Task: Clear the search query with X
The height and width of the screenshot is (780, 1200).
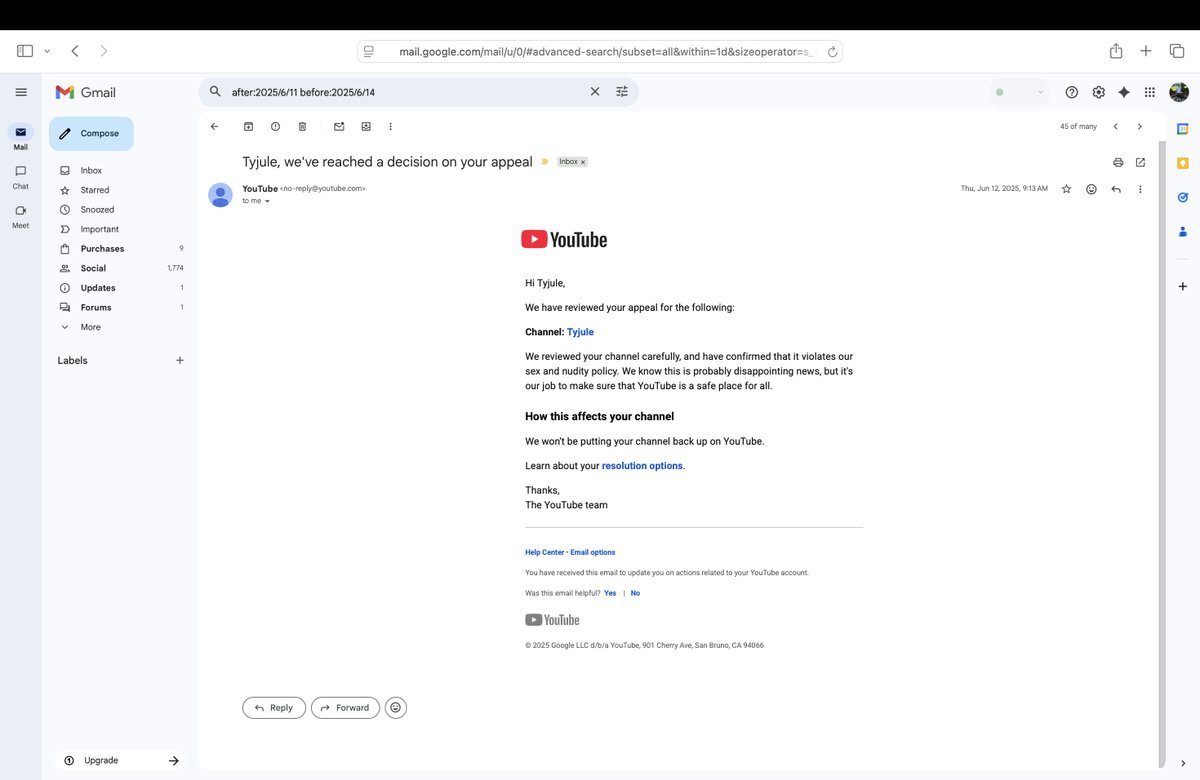Action: tap(595, 92)
